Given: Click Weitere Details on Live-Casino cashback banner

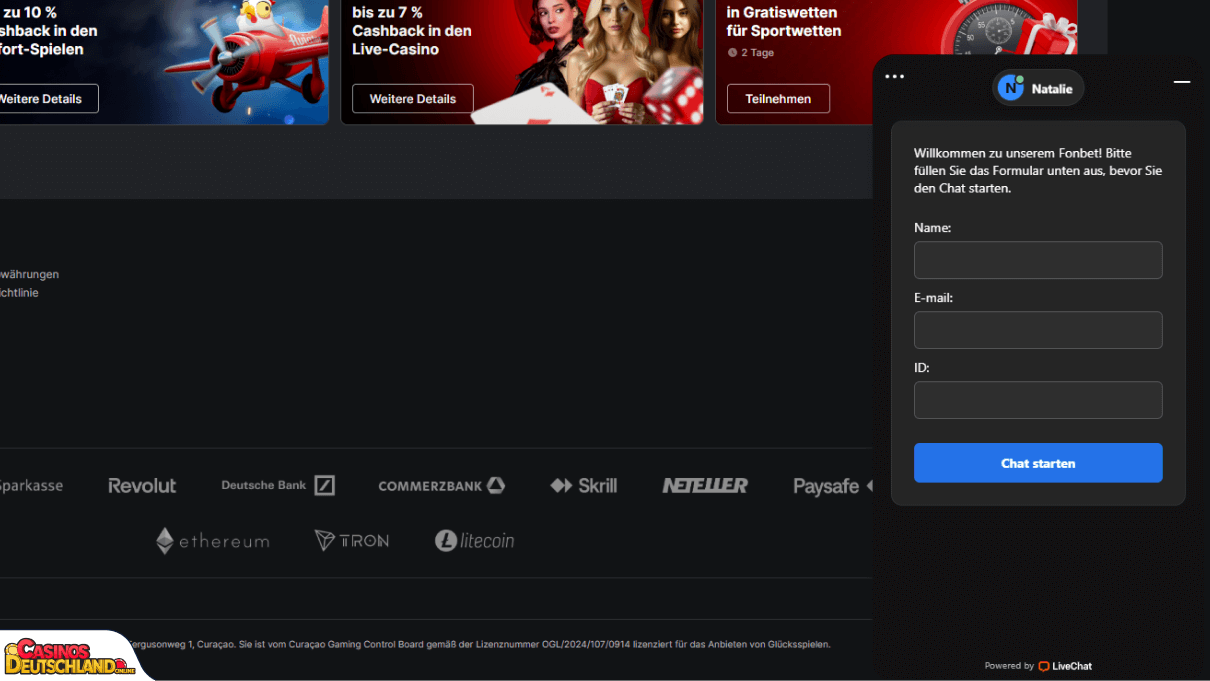Looking at the screenshot, I should [x=412, y=99].
